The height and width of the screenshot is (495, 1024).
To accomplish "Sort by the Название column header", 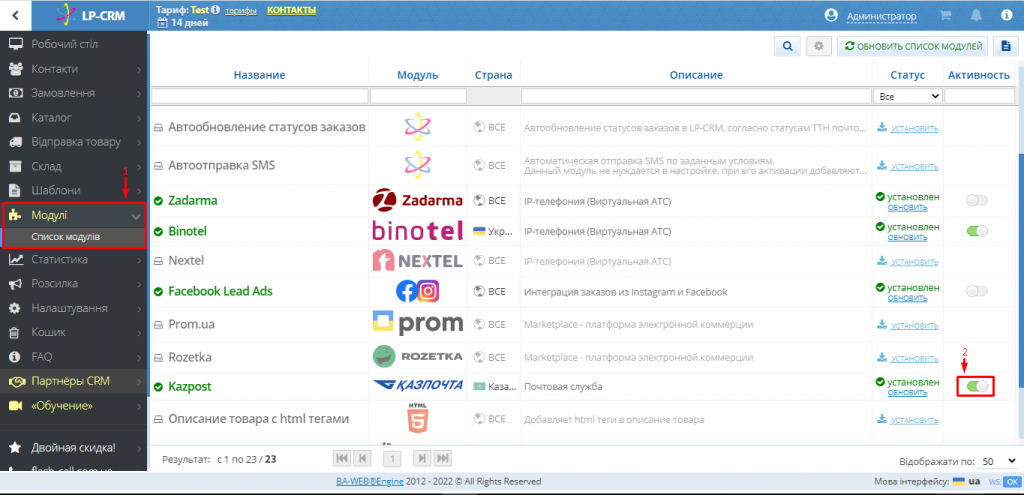I will [259, 75].
